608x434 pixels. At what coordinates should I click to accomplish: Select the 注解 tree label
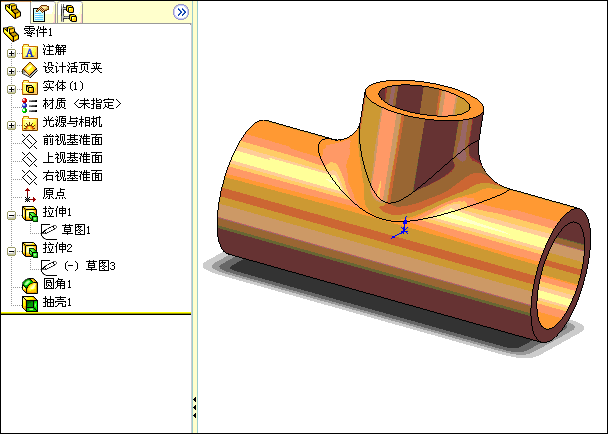tap(54, 50)
